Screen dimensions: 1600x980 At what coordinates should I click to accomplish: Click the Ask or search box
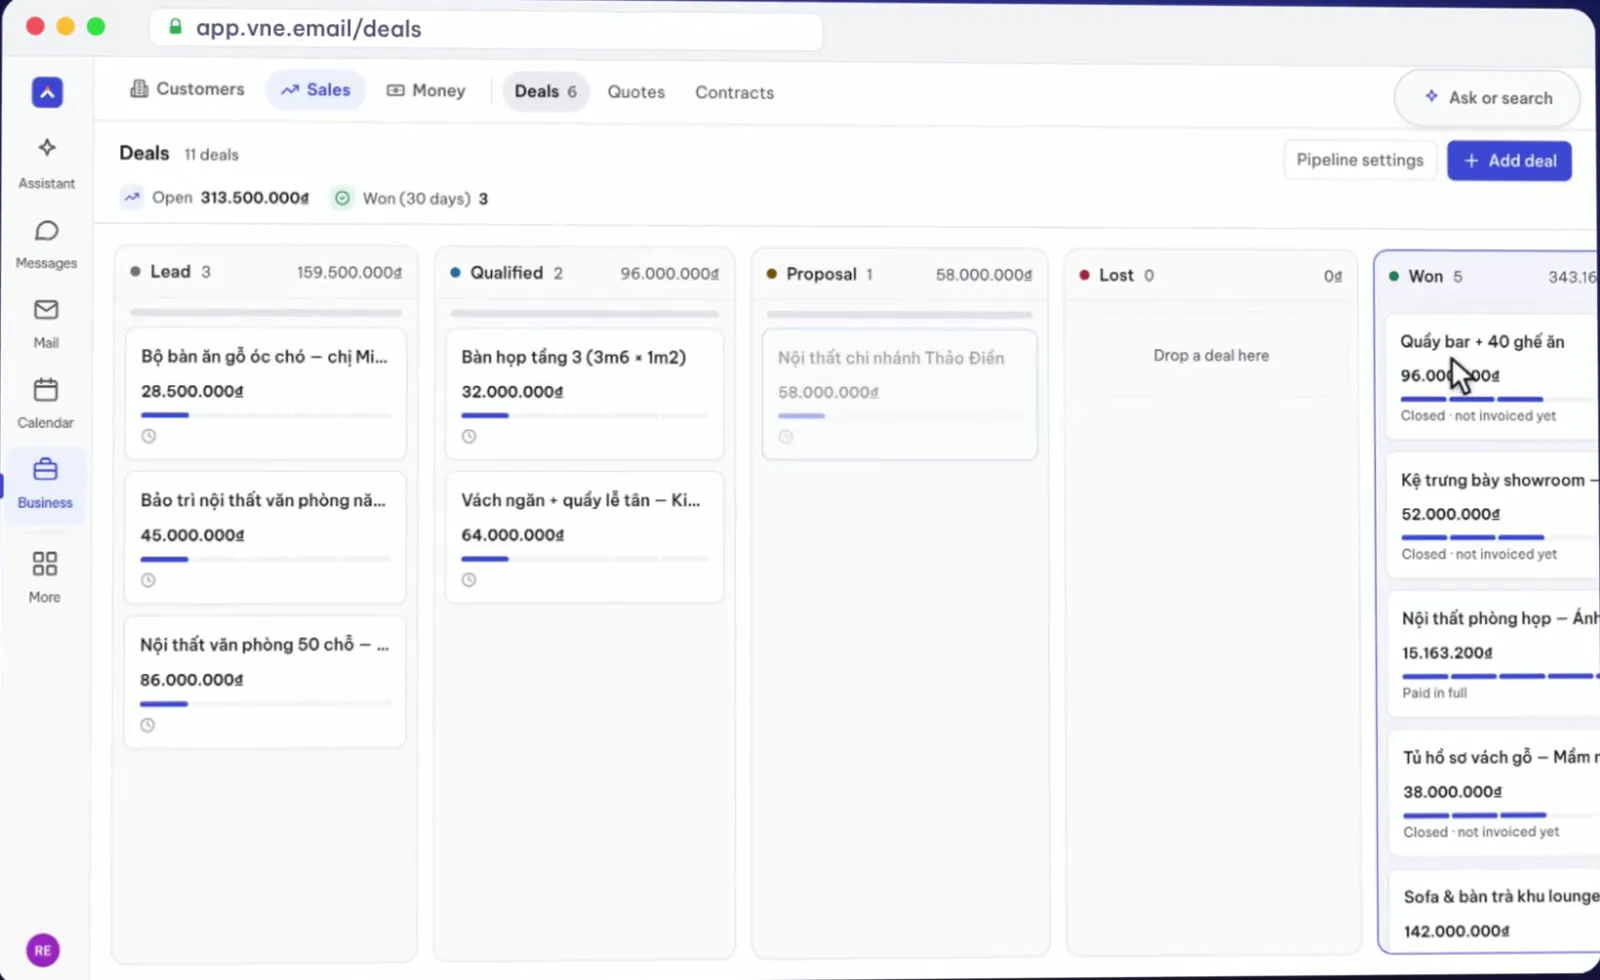[1488, 98]
